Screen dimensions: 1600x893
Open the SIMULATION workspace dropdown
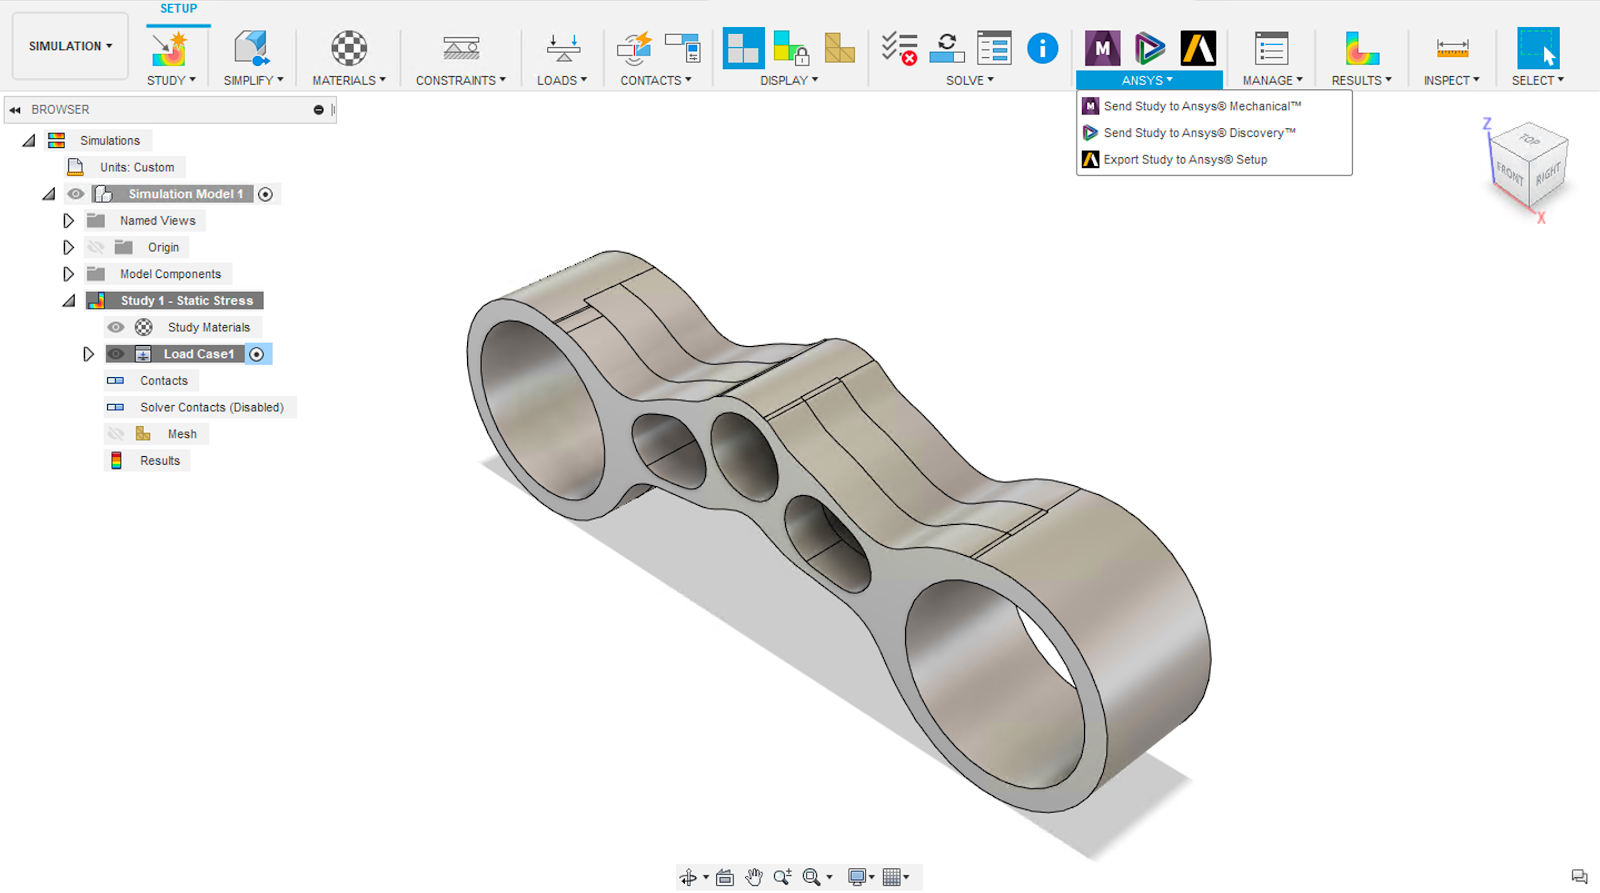click(x=70, y=46)
